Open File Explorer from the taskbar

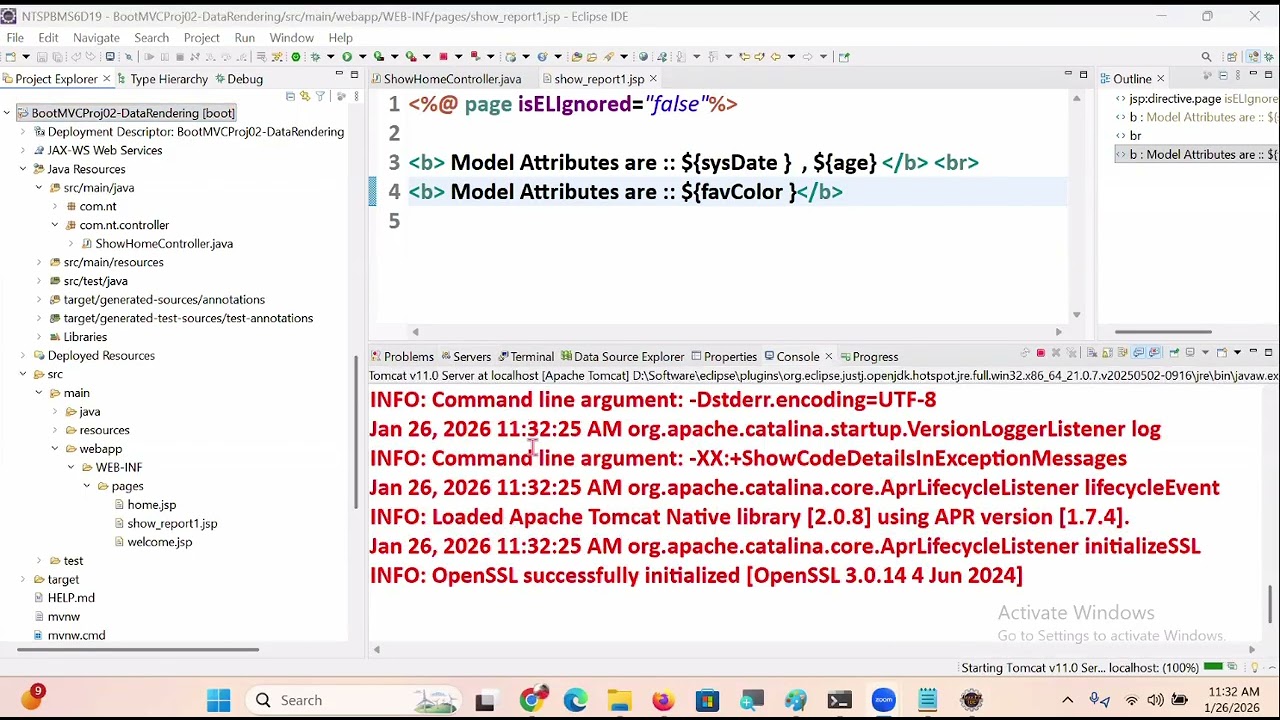pyautogui.click(x=619, y=700)
